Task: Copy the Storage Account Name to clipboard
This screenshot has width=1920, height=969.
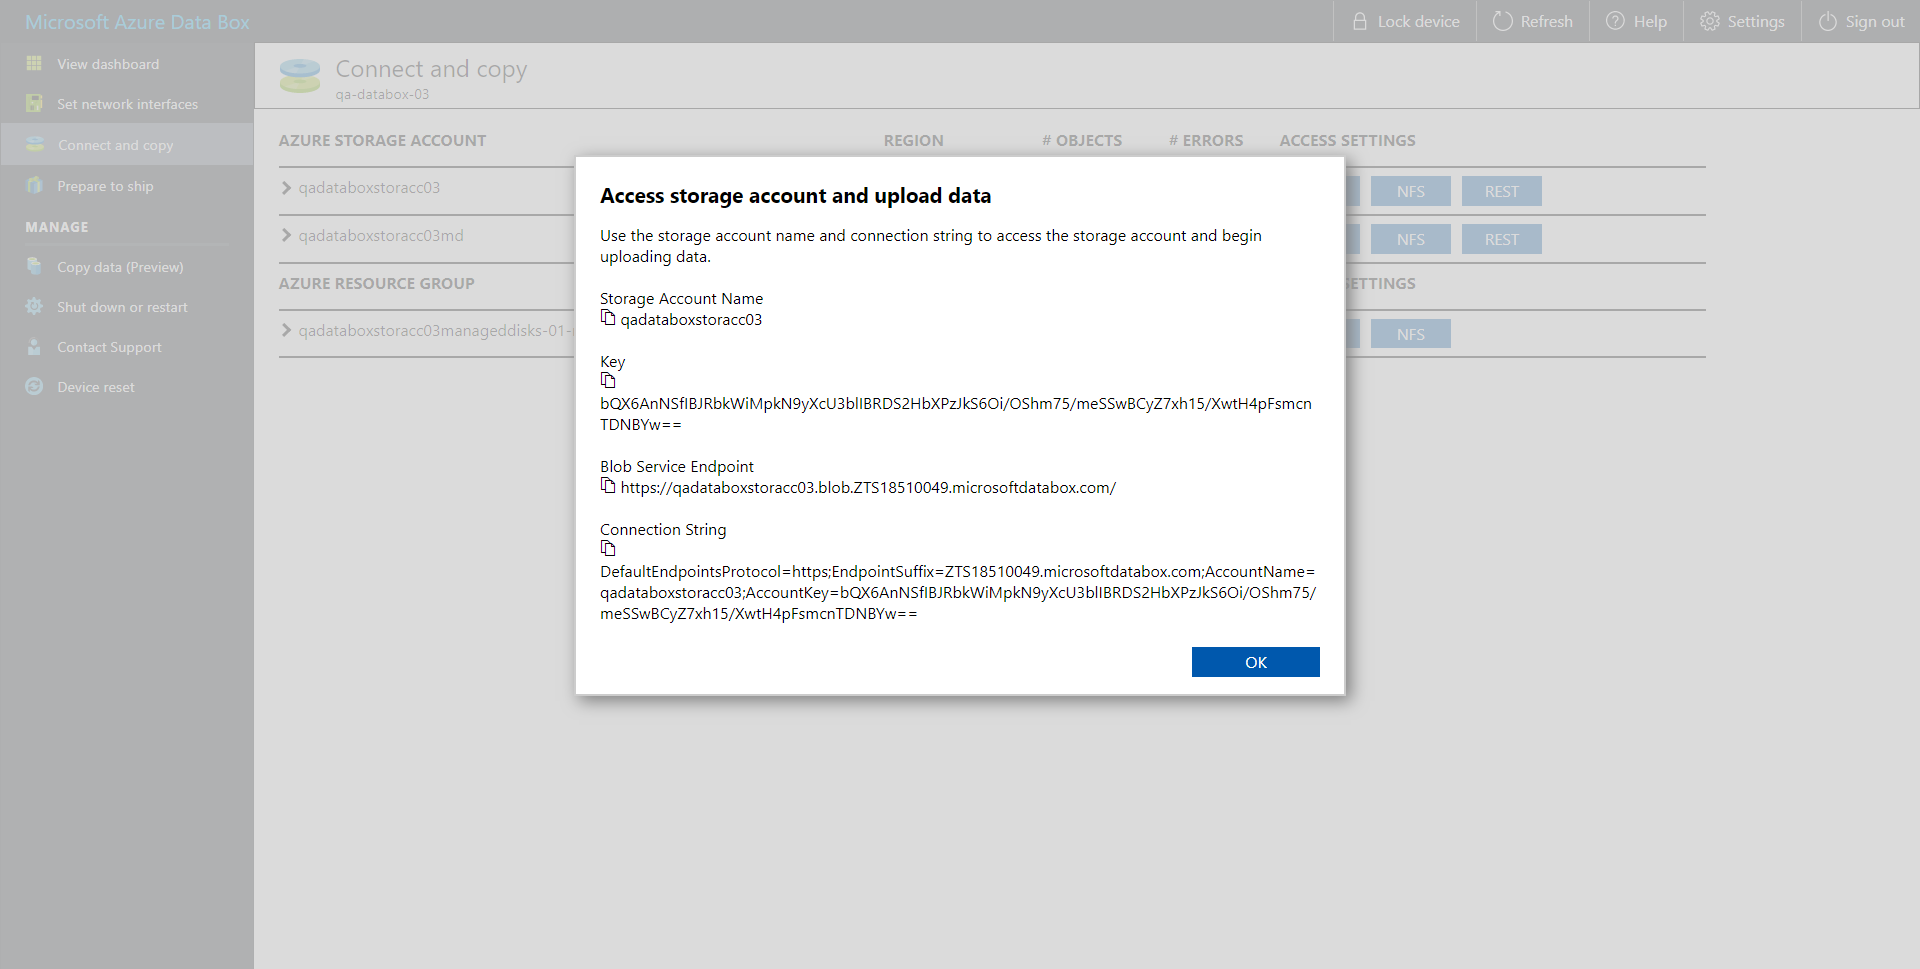Action: click(x=607, y=317)
